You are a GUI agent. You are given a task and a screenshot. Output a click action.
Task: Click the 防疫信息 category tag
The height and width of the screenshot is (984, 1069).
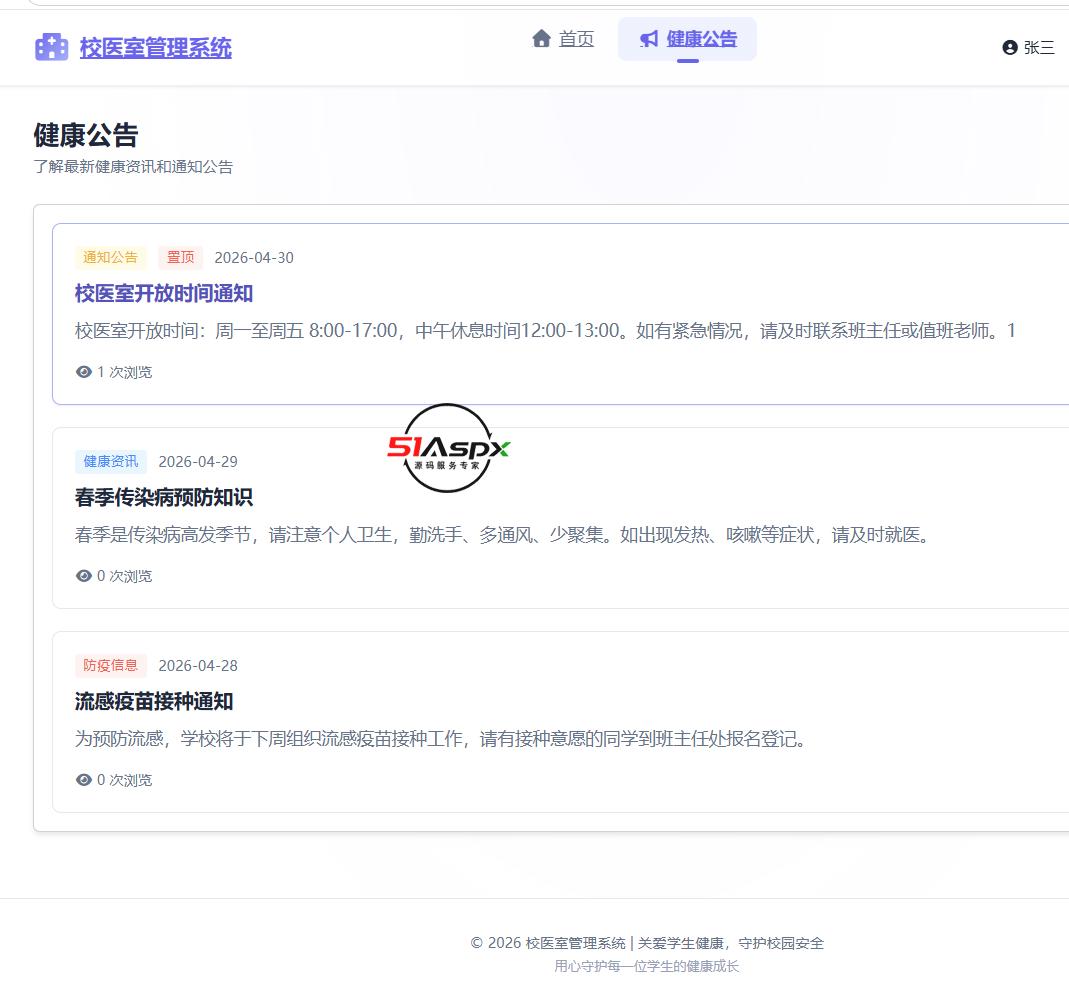click(x=110, y=665)
